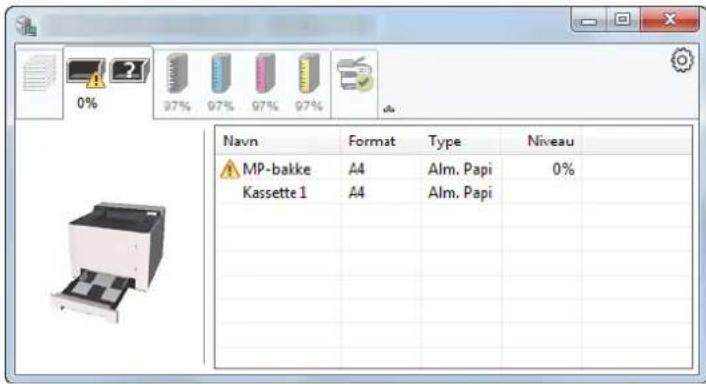Click the status monitor title bar icon

tap(27, 25)
